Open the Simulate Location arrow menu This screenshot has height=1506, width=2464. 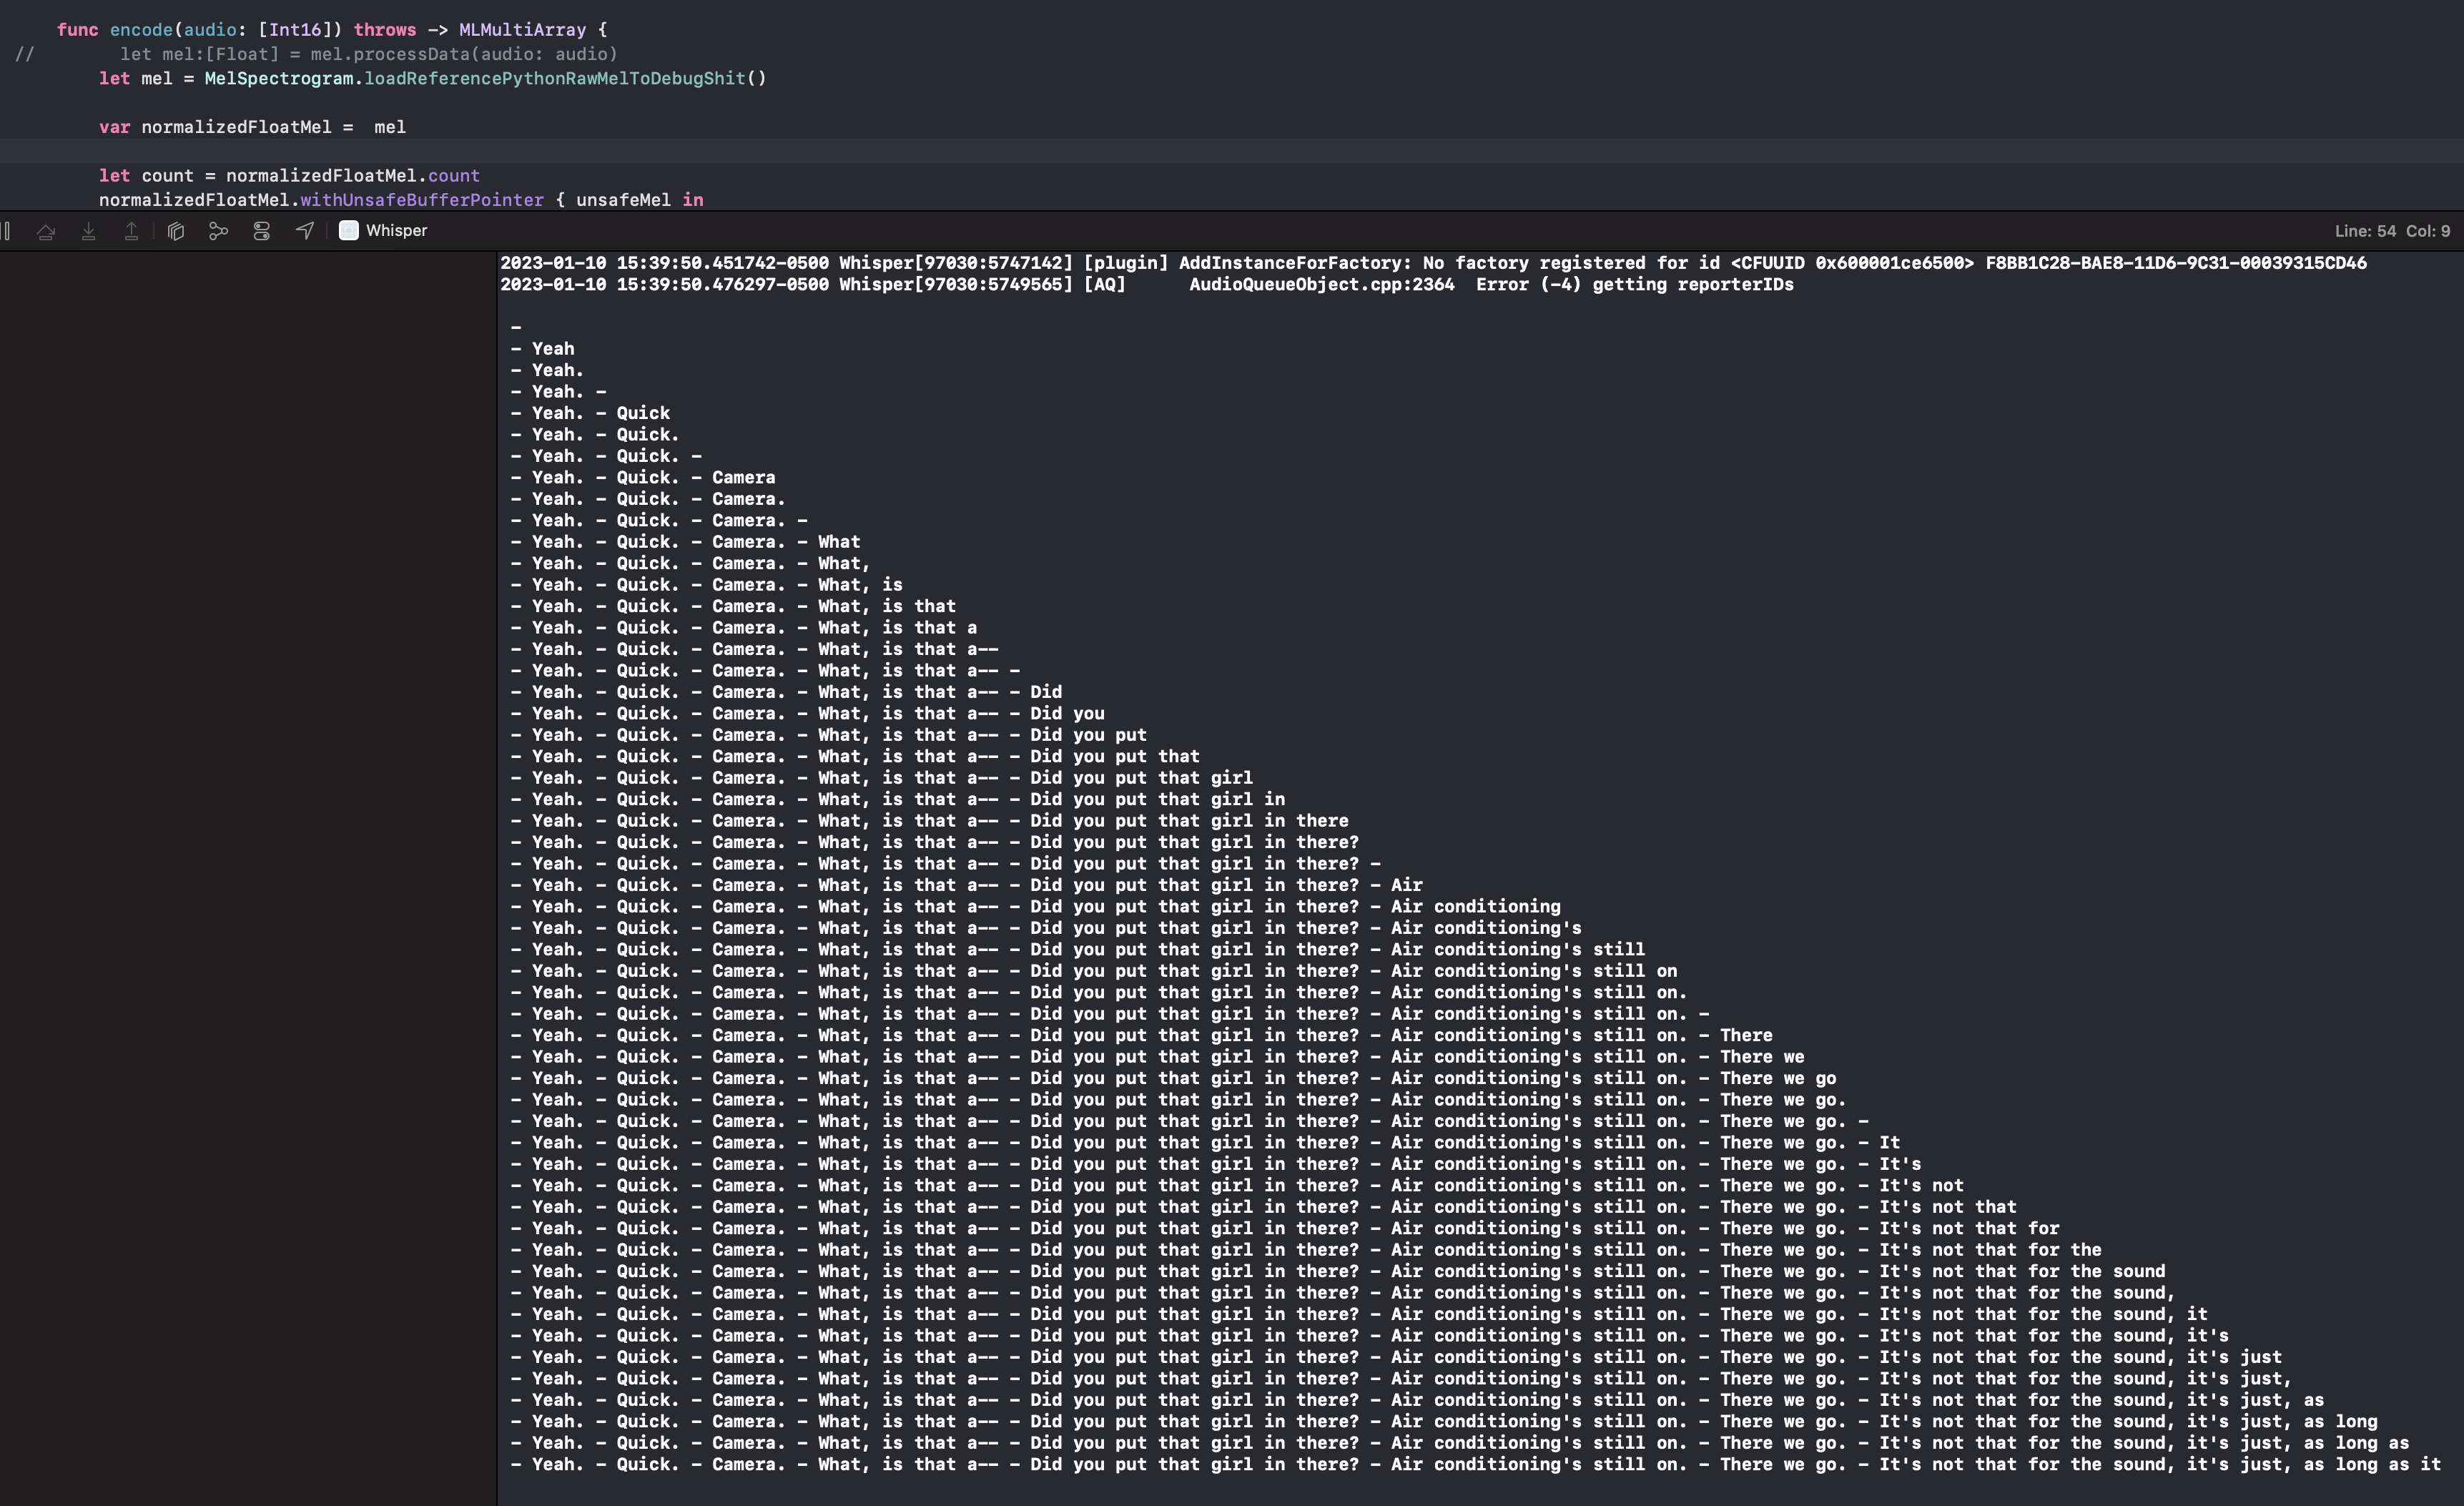point(305,231)
